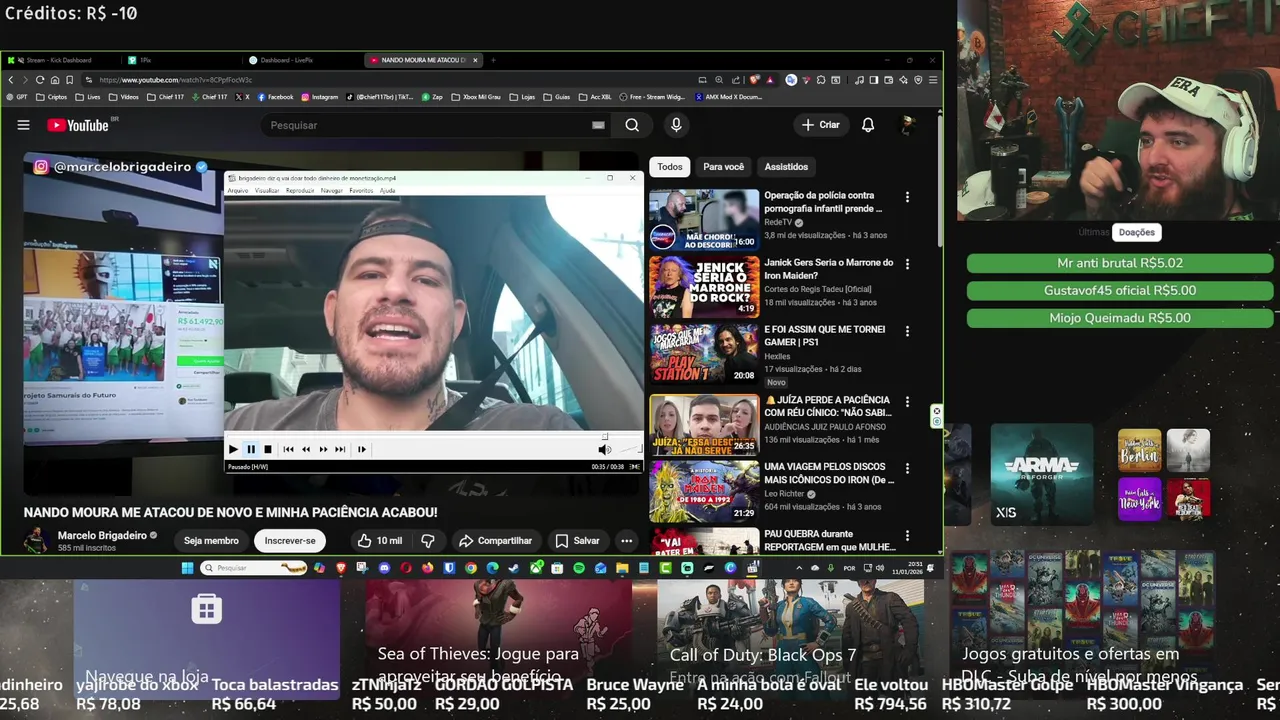Screen dimensions: 1280x720
Task: Click the Inscrever-se subscribe button
Action: pyautogui.click(x=290, y=541)
